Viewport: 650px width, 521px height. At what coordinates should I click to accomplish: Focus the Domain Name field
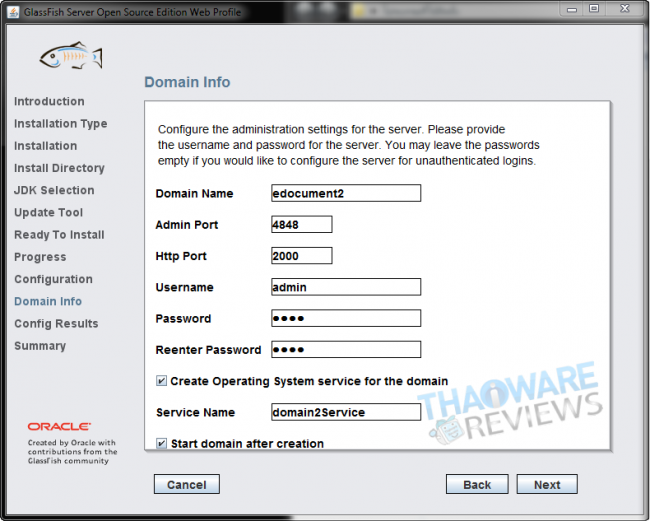(346, 193)
